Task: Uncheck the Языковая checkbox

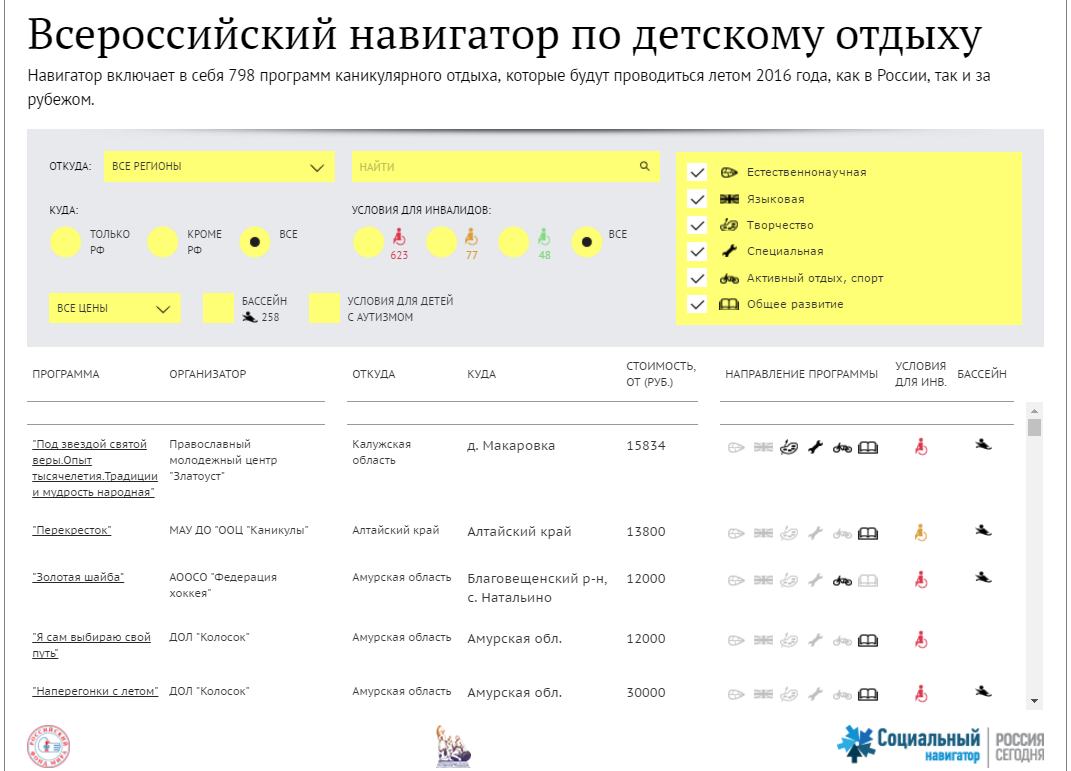Action: (x=697, y=199)
